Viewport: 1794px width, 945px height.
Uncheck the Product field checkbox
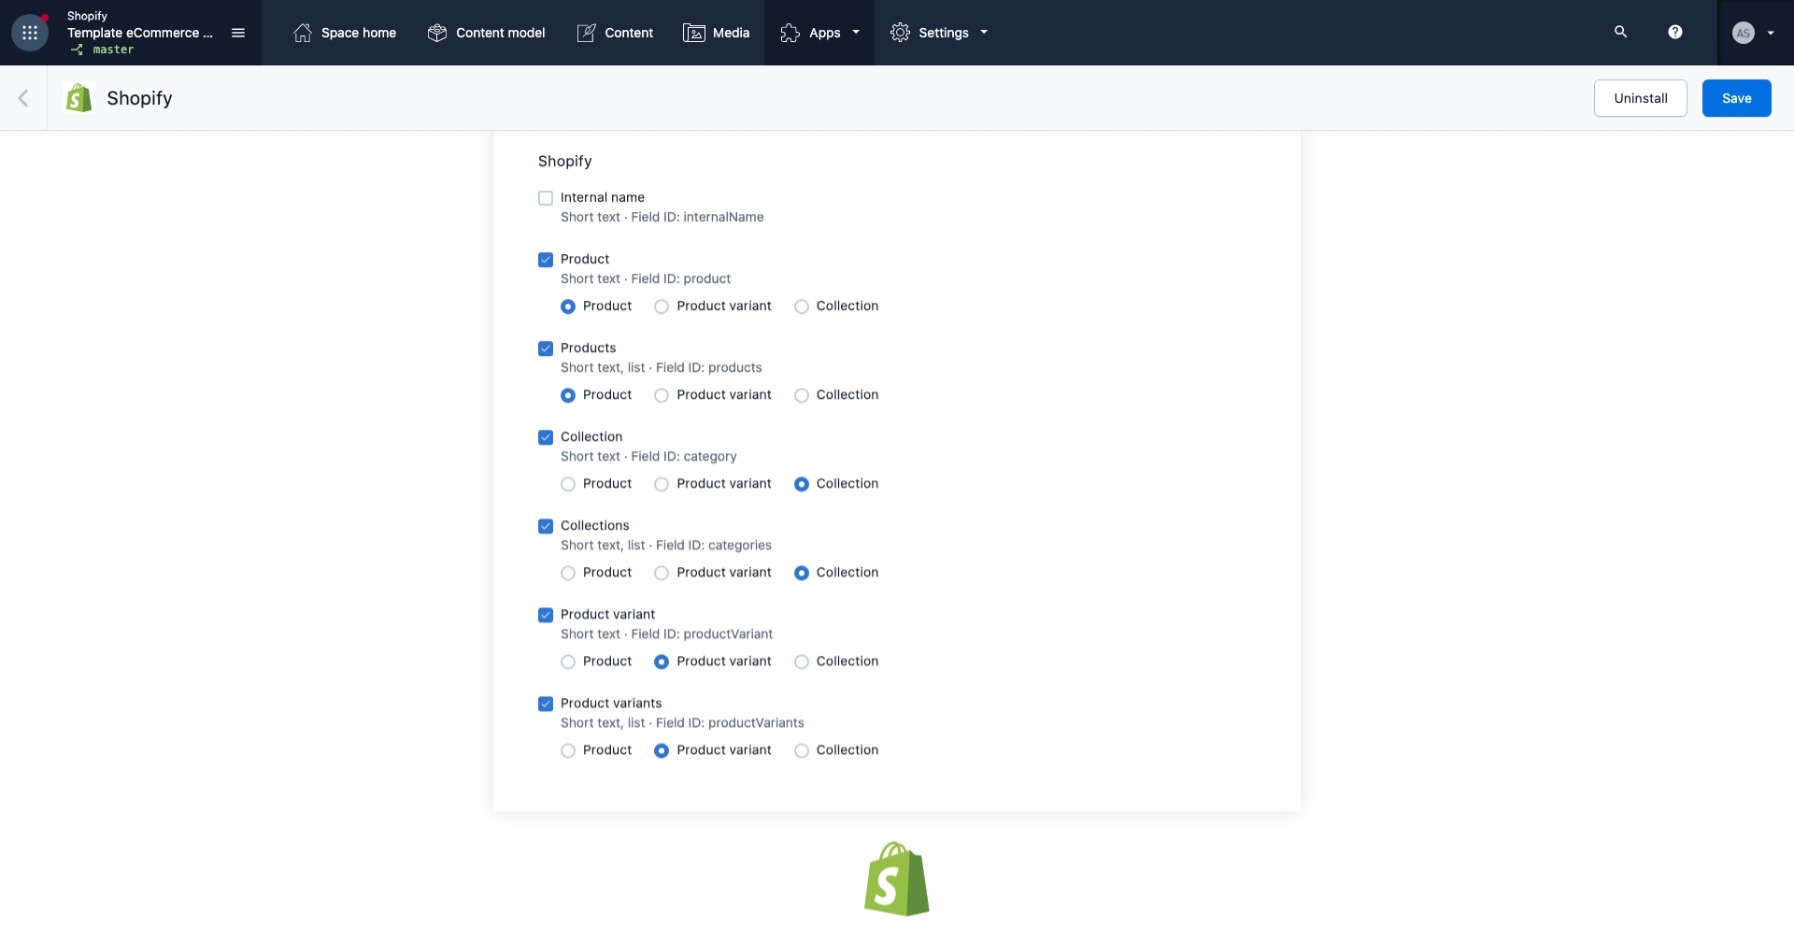[545, 260]
